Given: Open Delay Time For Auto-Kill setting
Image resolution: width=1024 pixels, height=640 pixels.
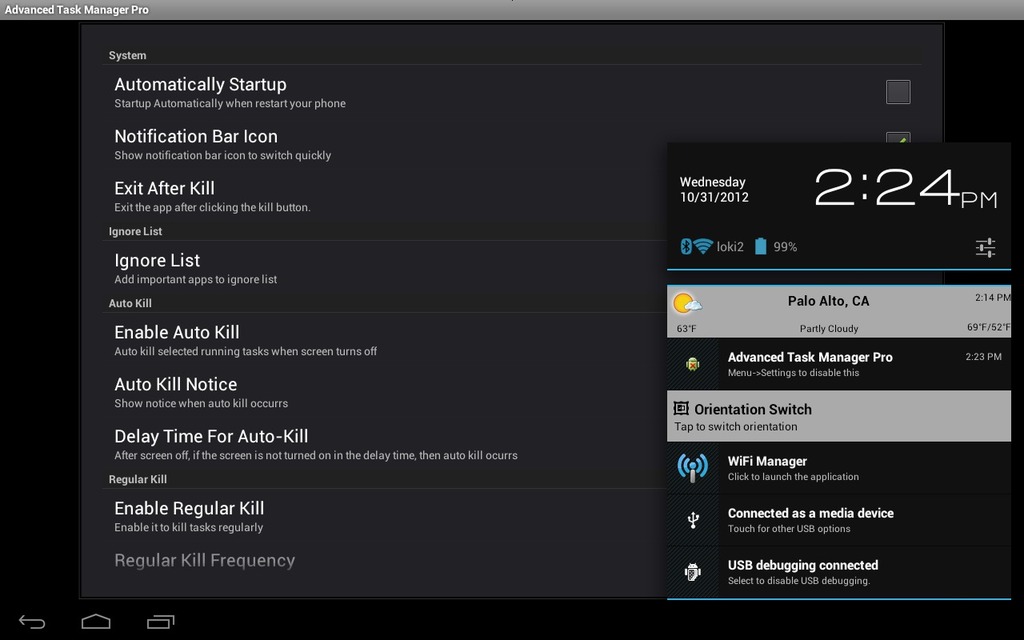Looking at the screenshot, I should (x=385, y=445).
